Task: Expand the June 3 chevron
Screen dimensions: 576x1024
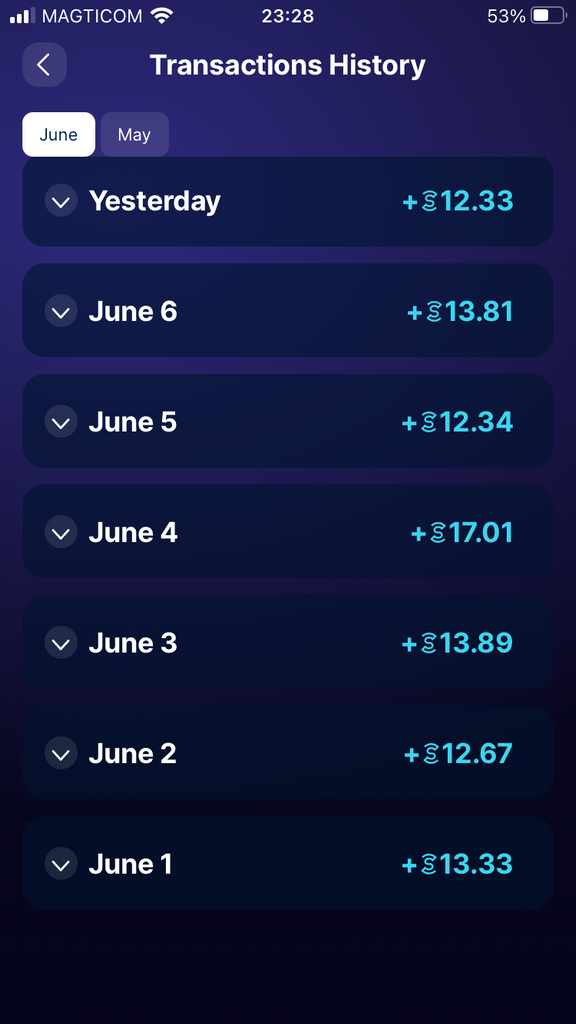Action: [x=61, y=643]
